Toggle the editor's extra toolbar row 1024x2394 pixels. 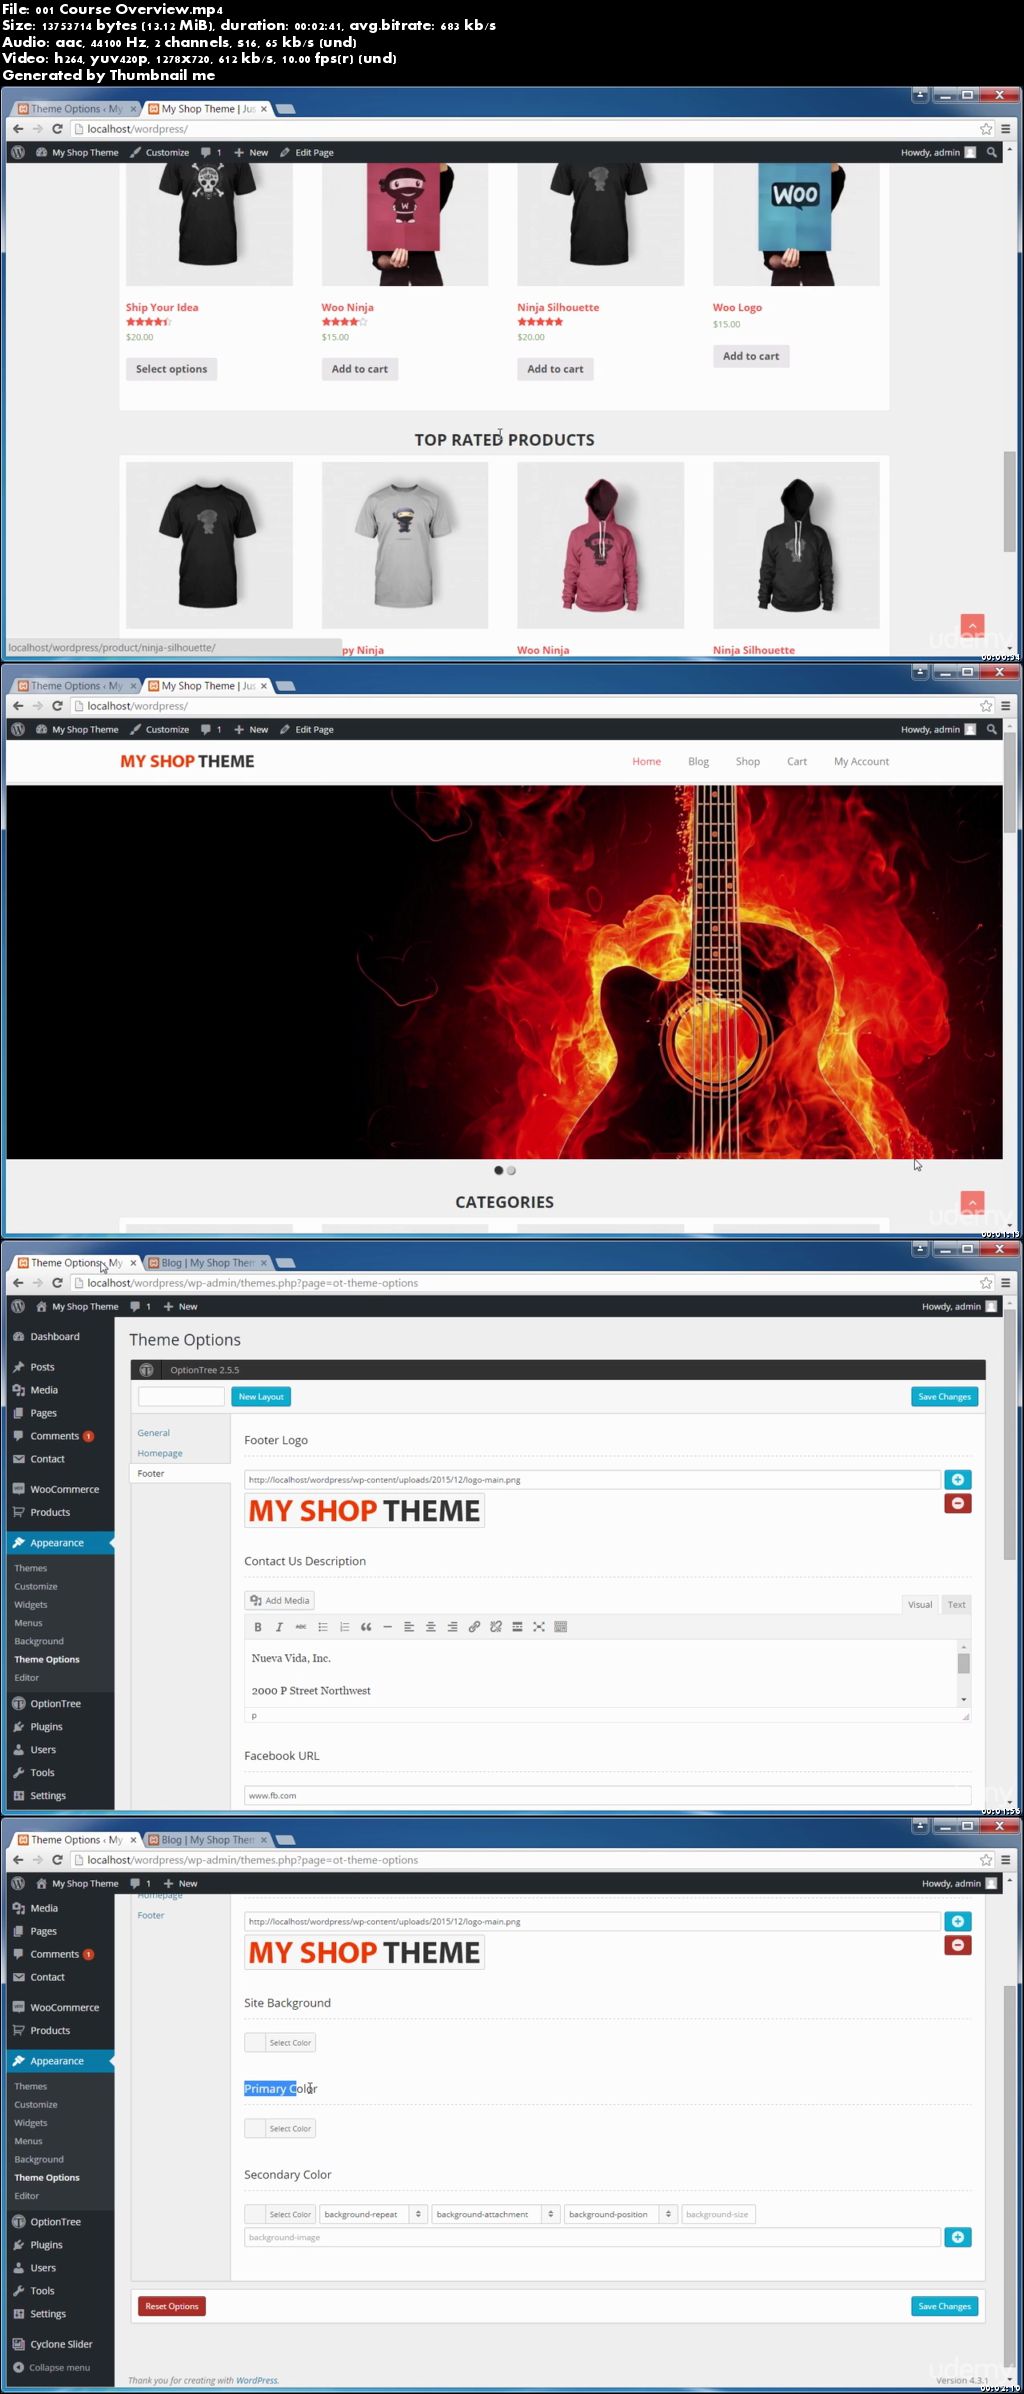point(561,1627)
